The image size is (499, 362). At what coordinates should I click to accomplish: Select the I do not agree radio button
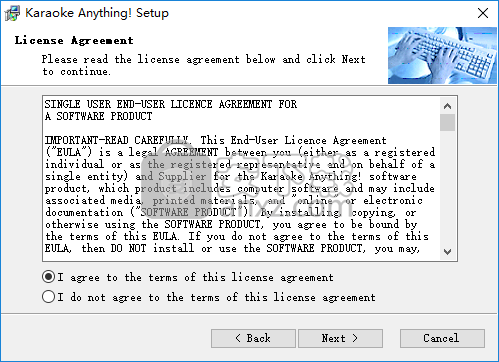49,297
